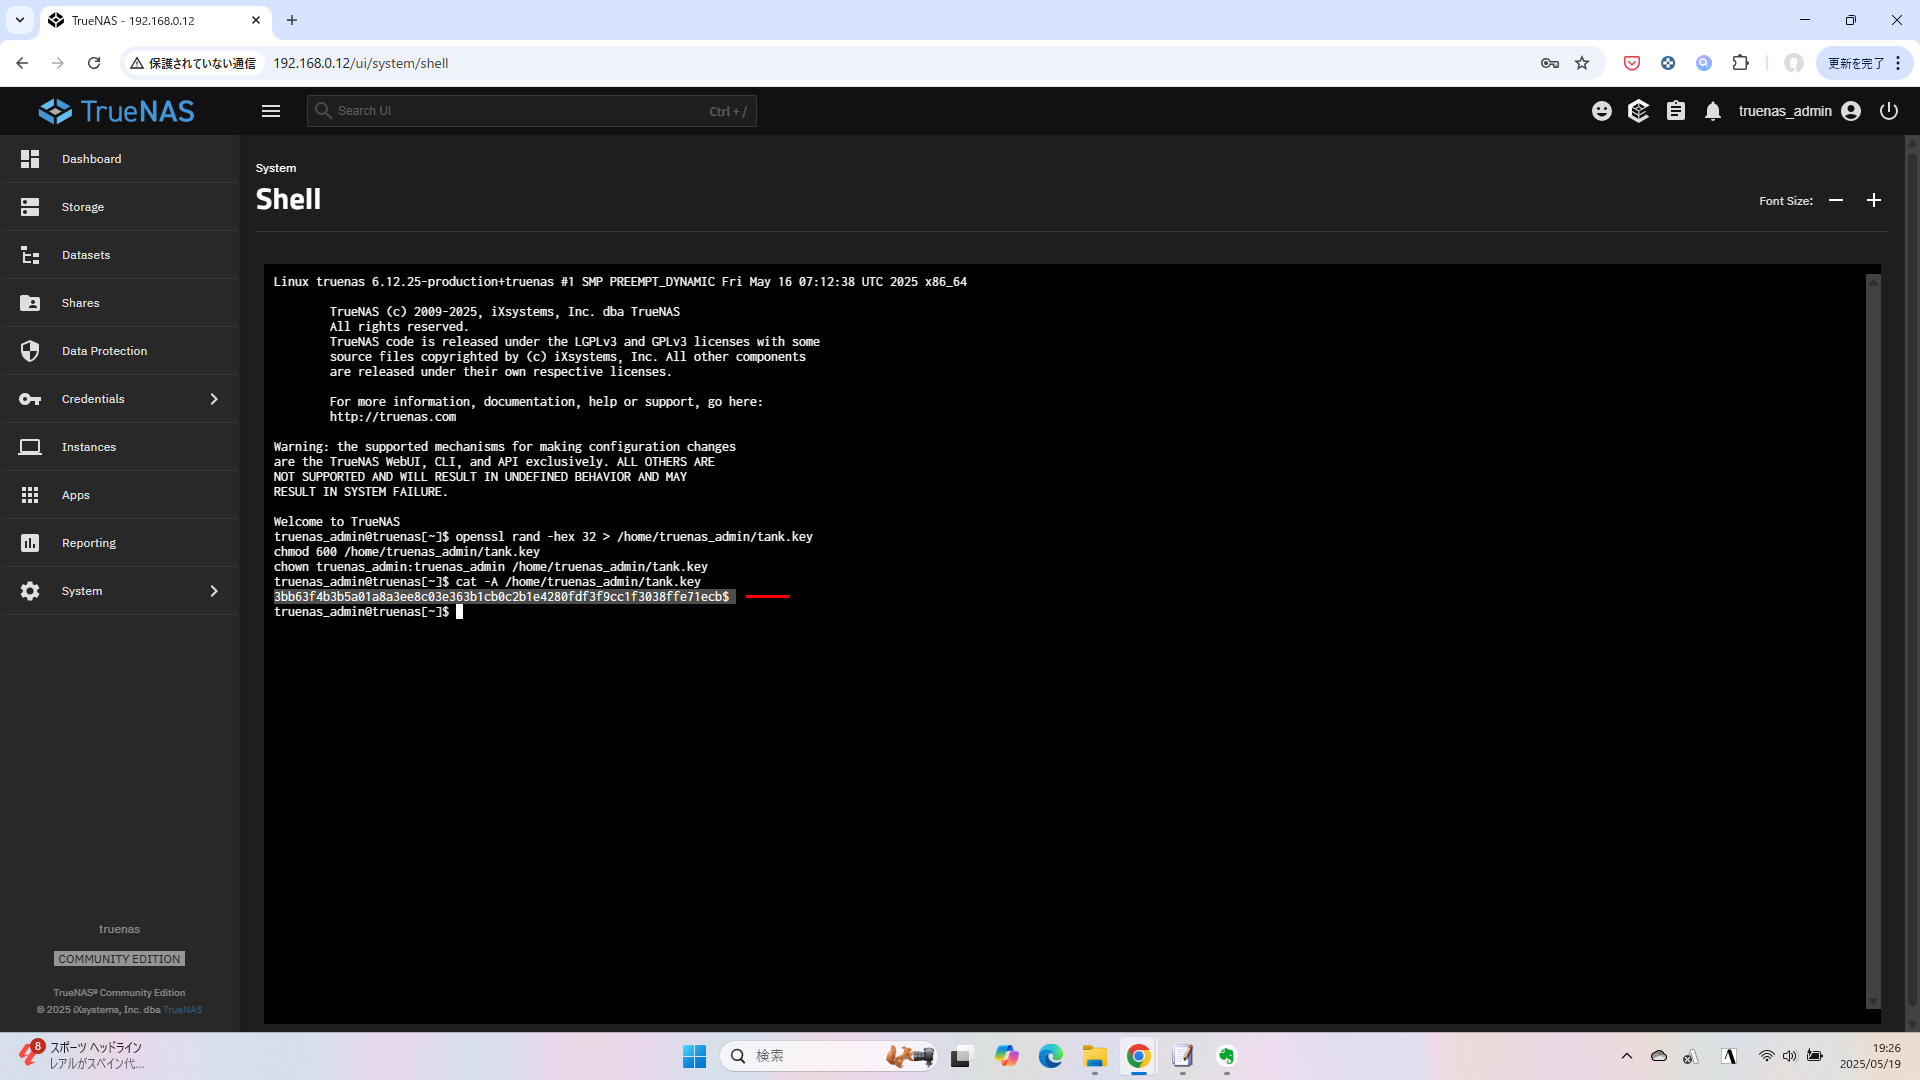Click the Instances laptop icon
Viewport: 1920px width, 1080px height.
pyautogui.click(x=30, y=447)
